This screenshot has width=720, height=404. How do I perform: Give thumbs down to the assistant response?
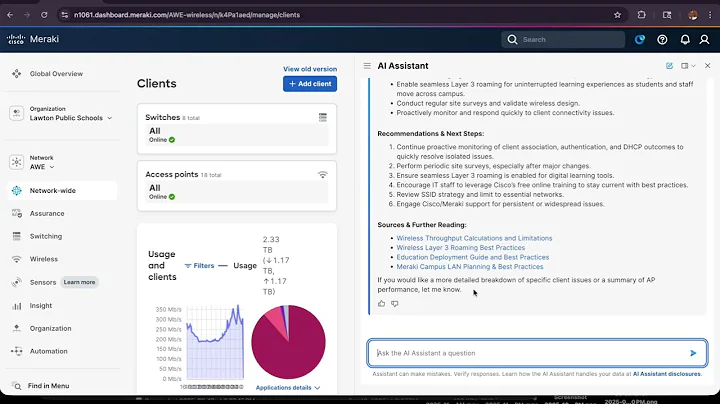395,303
